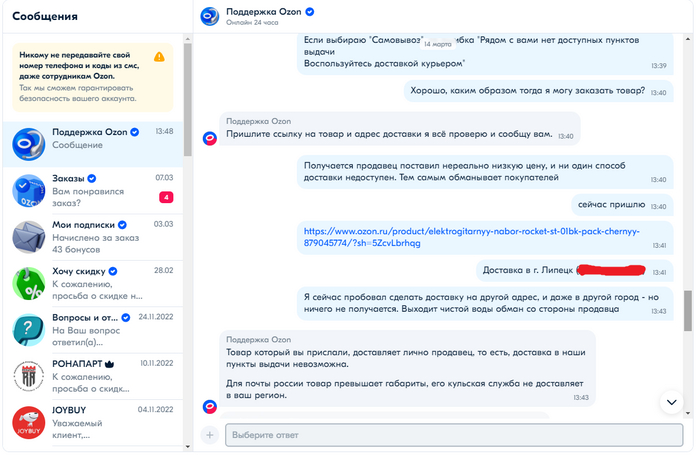This screenshot has width=700, height=455.
Task: Select the 'JOYBUY' conversation title
Action: [69, 410]
